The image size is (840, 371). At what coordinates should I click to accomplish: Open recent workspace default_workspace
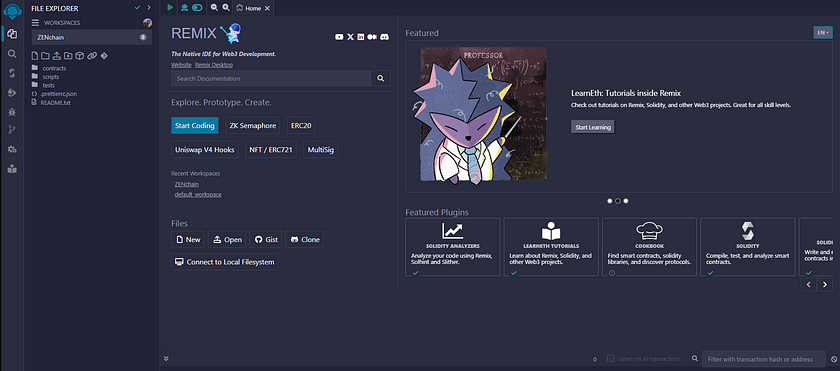coord(198,194)
